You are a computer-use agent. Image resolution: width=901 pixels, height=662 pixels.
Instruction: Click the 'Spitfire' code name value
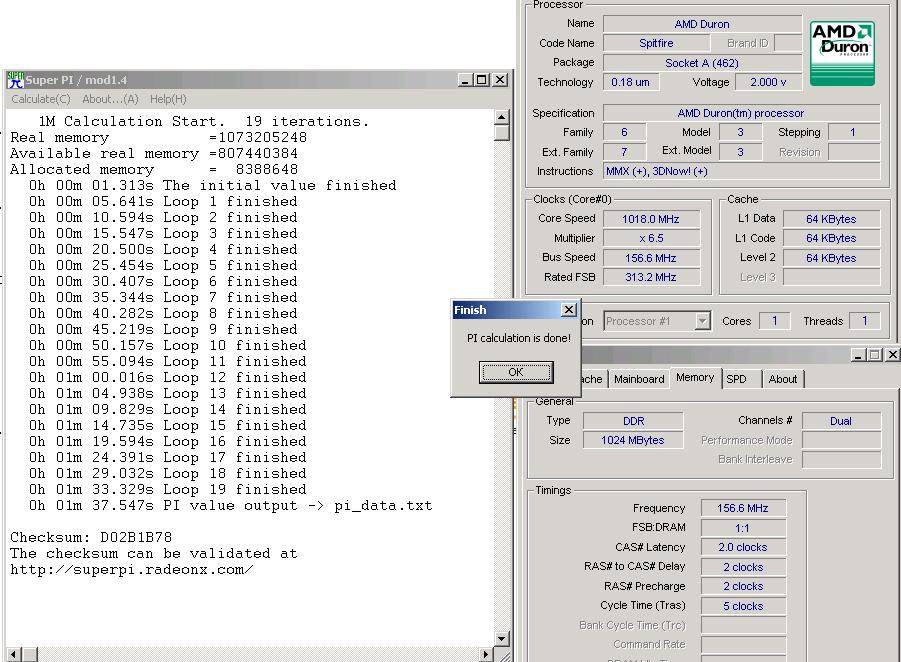tap(656, 43)
